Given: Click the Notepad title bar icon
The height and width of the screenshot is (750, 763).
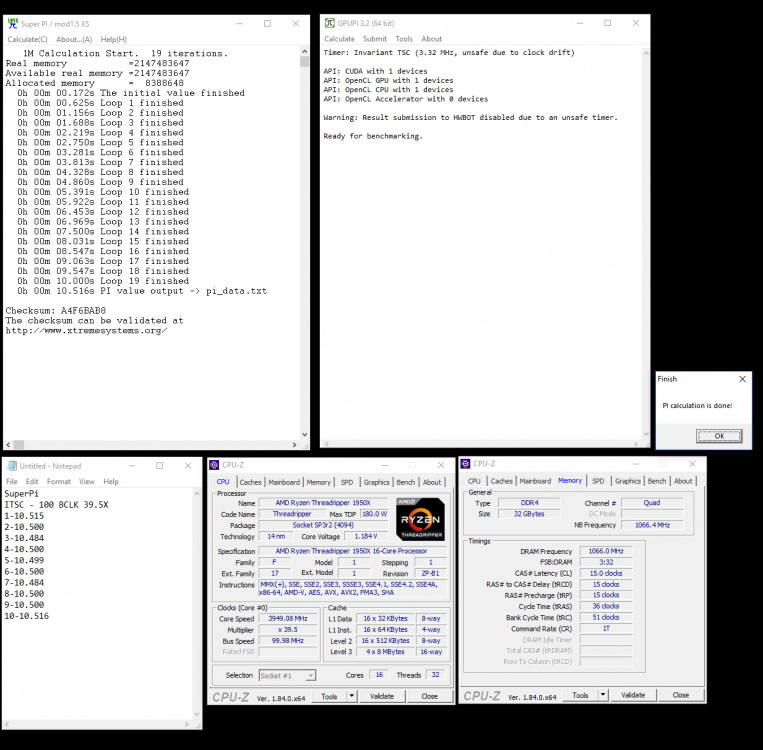Looking at the screenshot, I should (x=12, y=466).
